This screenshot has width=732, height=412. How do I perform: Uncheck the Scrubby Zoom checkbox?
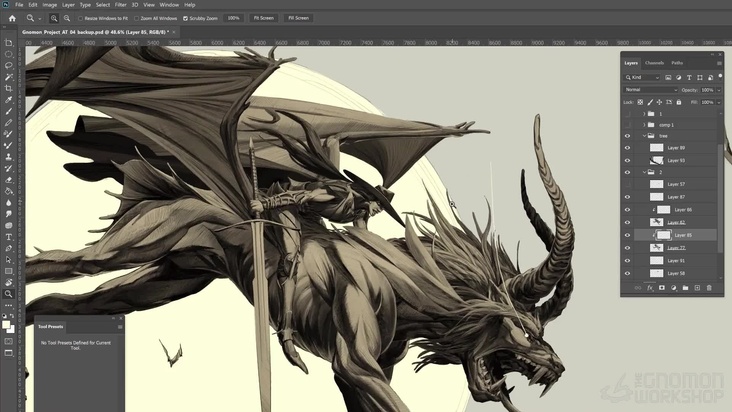coord(185,19)
